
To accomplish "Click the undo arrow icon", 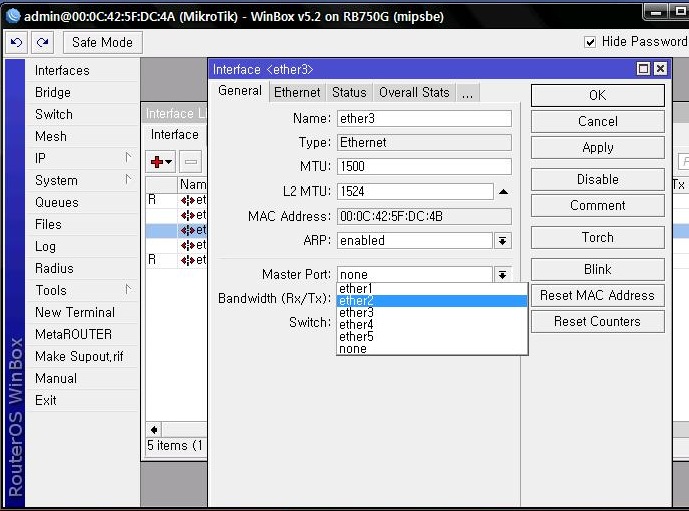I will 17,43.
